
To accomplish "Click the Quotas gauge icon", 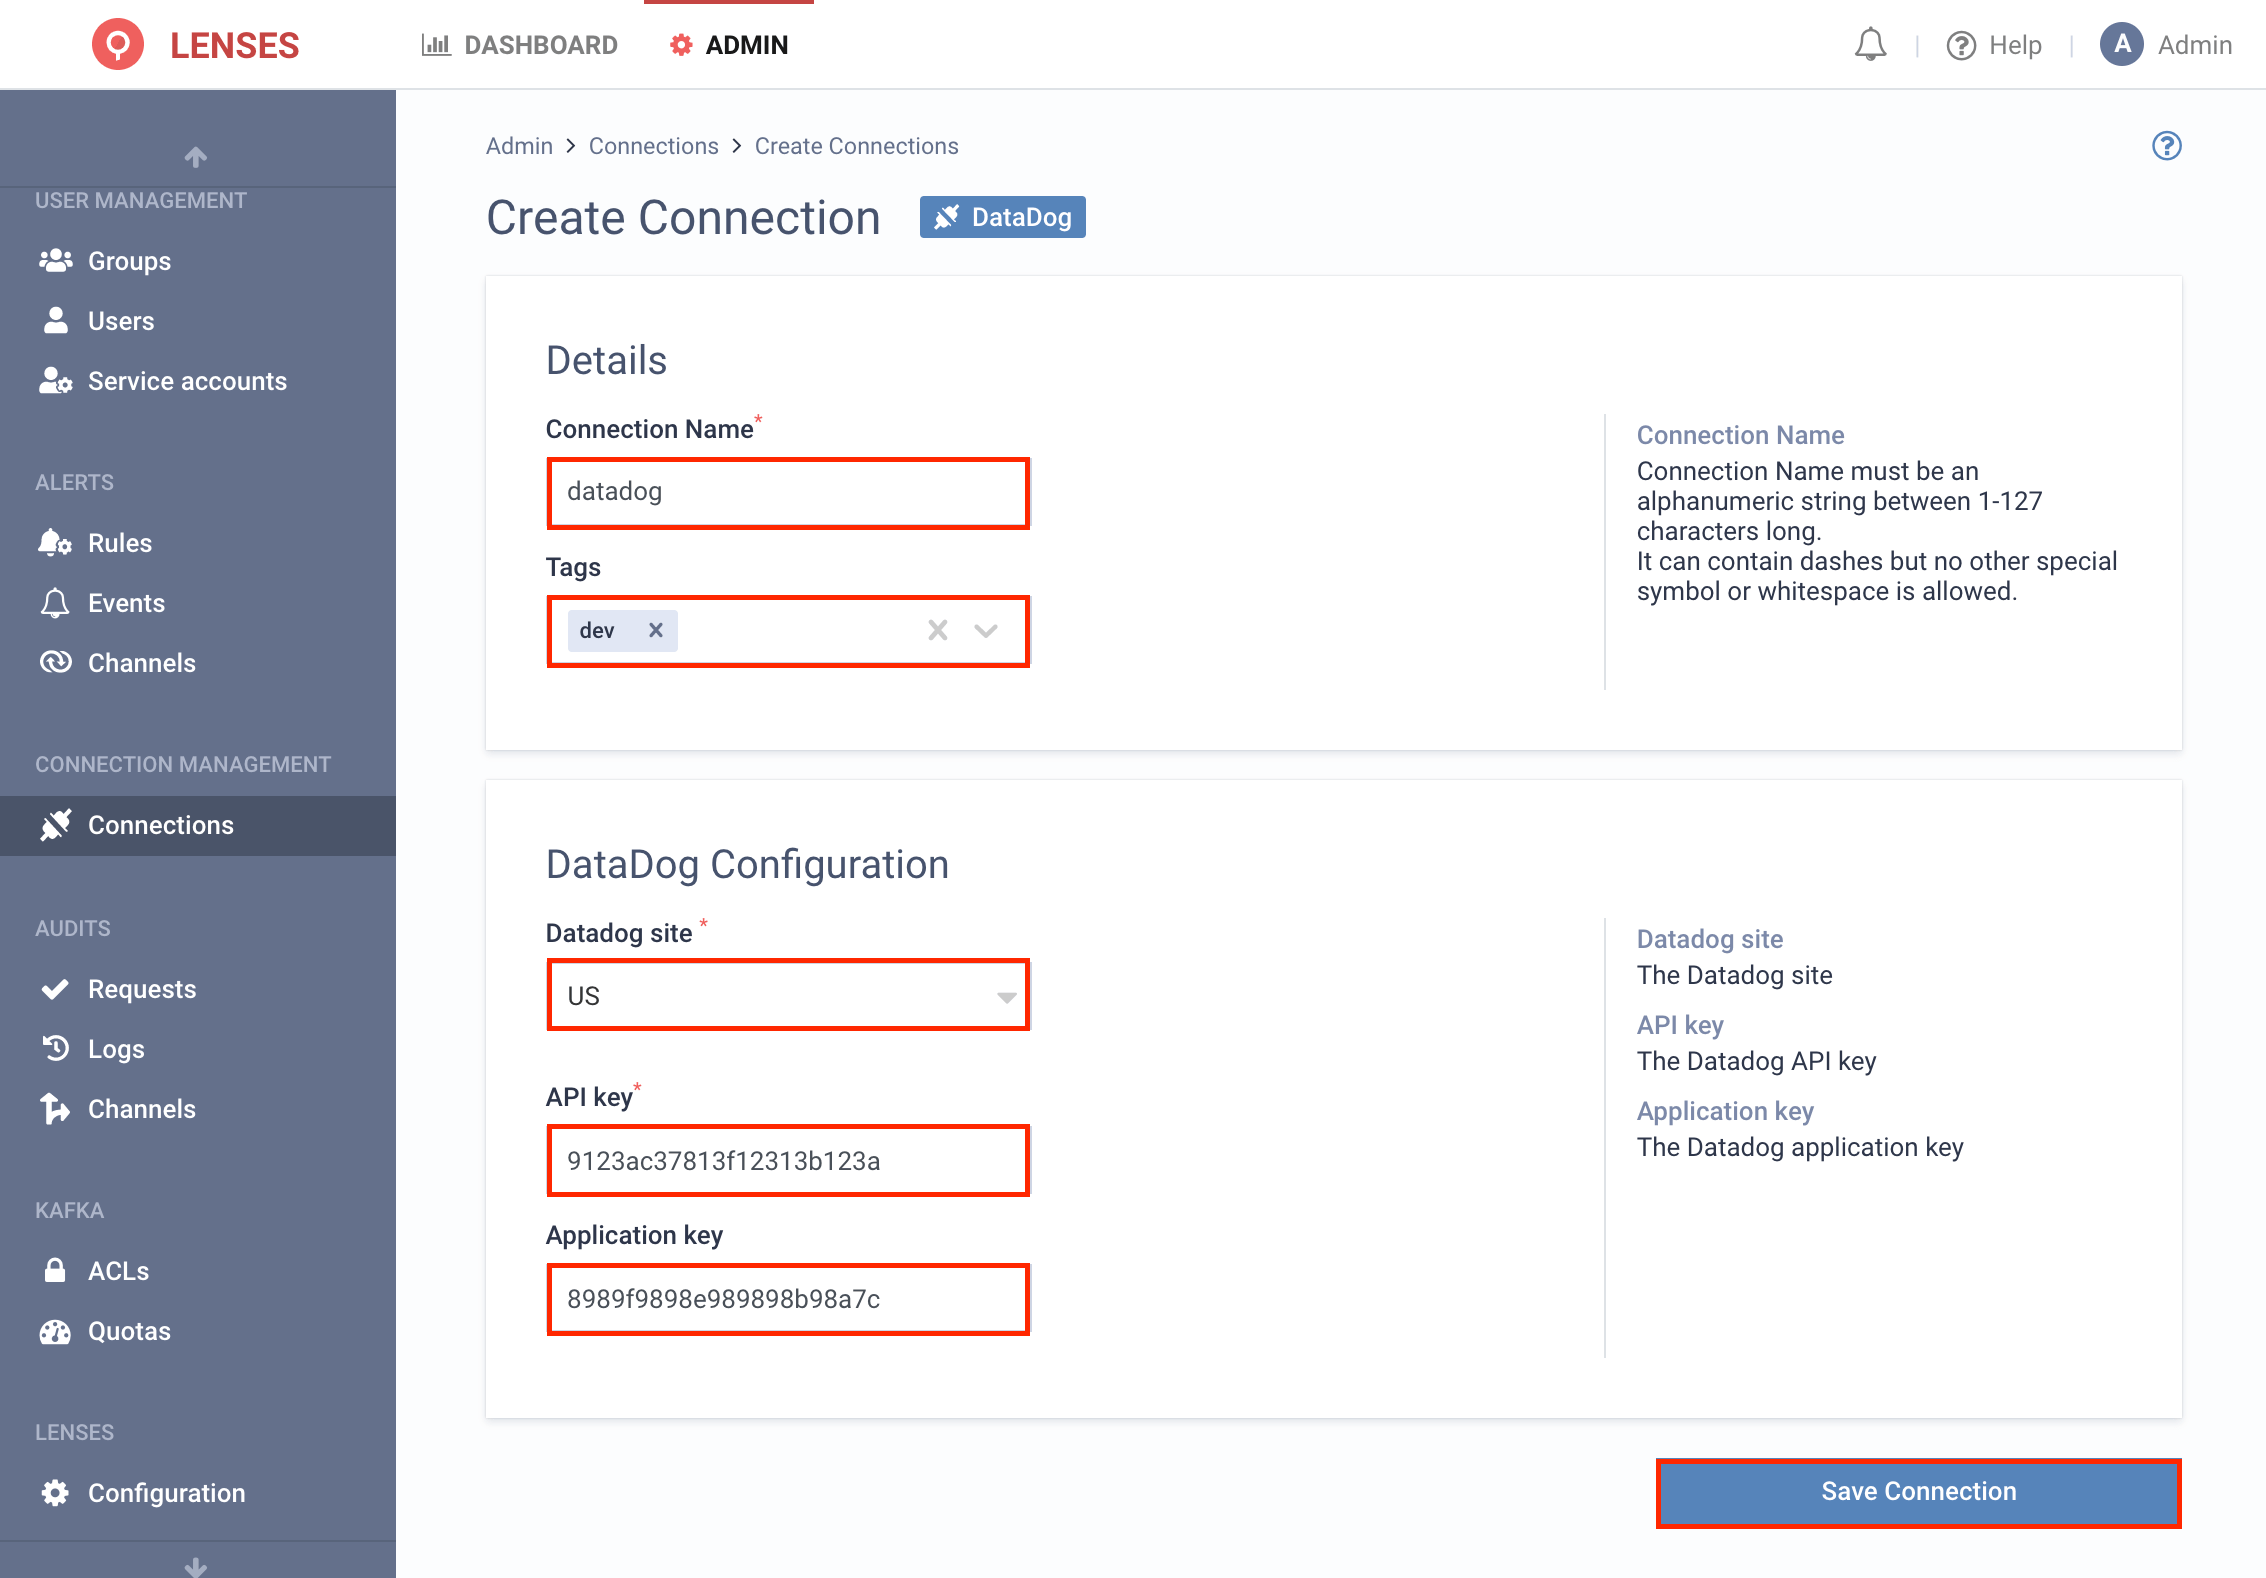I will 55,1332.
